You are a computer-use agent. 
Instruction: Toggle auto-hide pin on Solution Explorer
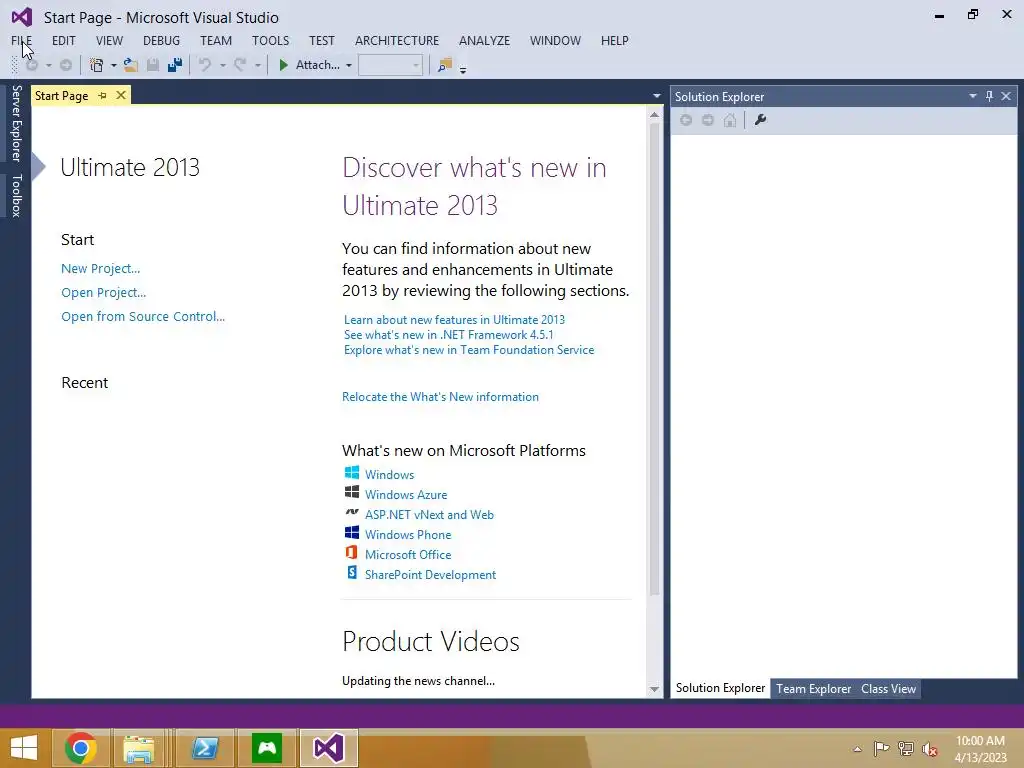[989, 96]
